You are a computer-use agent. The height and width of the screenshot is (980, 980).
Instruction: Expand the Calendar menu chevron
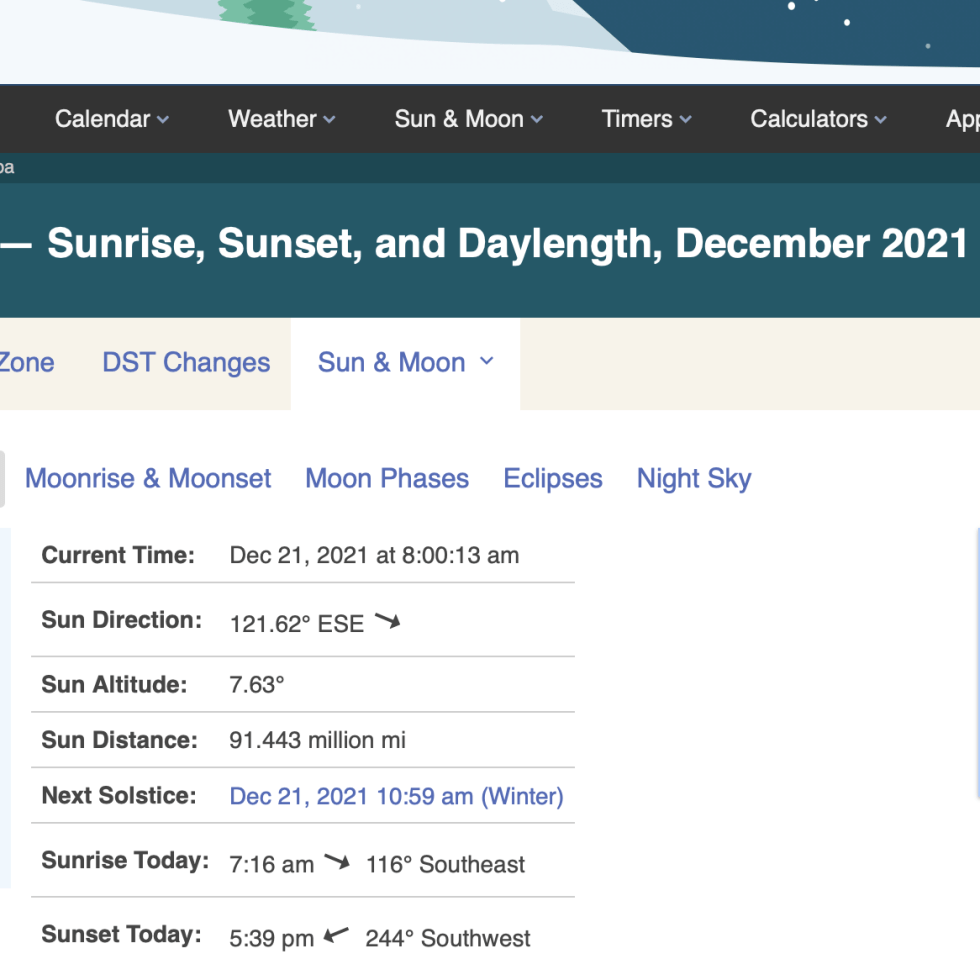tap(163, 120)
